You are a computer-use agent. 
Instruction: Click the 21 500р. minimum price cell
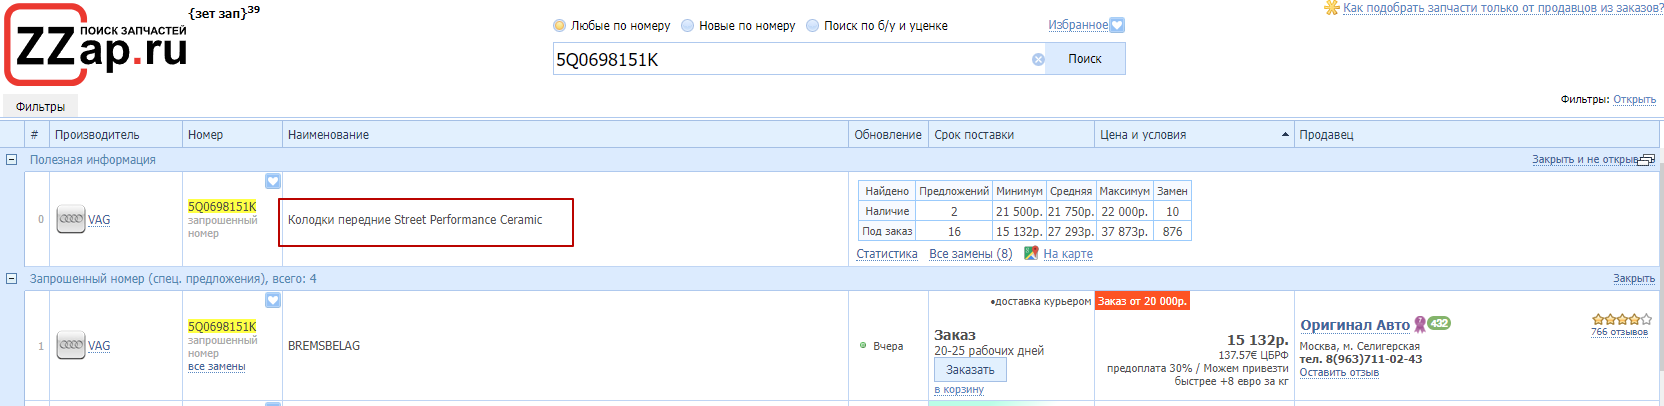[x=1019, y=211]
